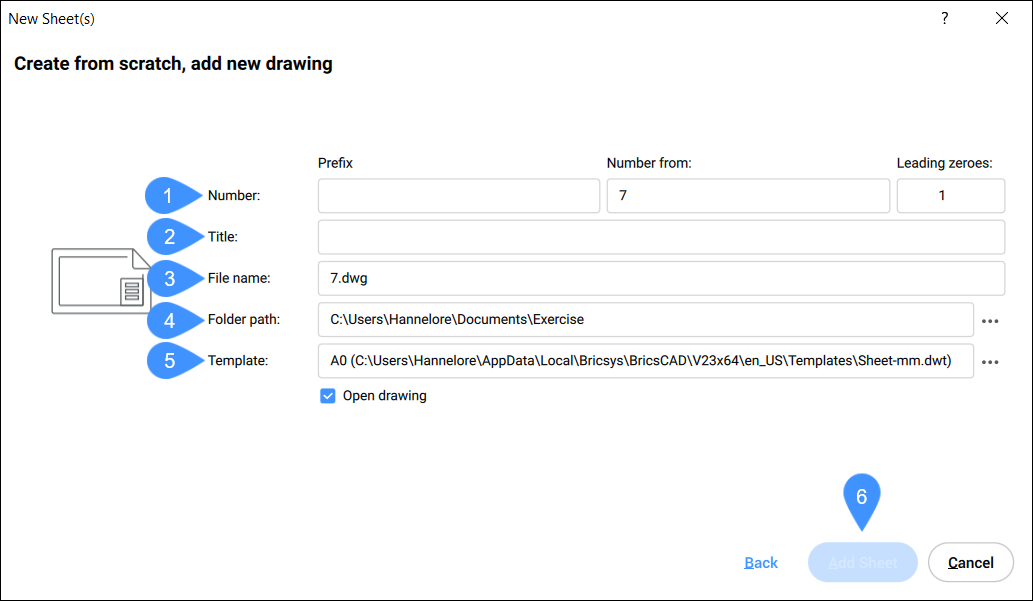Viewport: 1033px width, 601px height.
Task: Open the dialog help question mark
Action: click(945, 19)
